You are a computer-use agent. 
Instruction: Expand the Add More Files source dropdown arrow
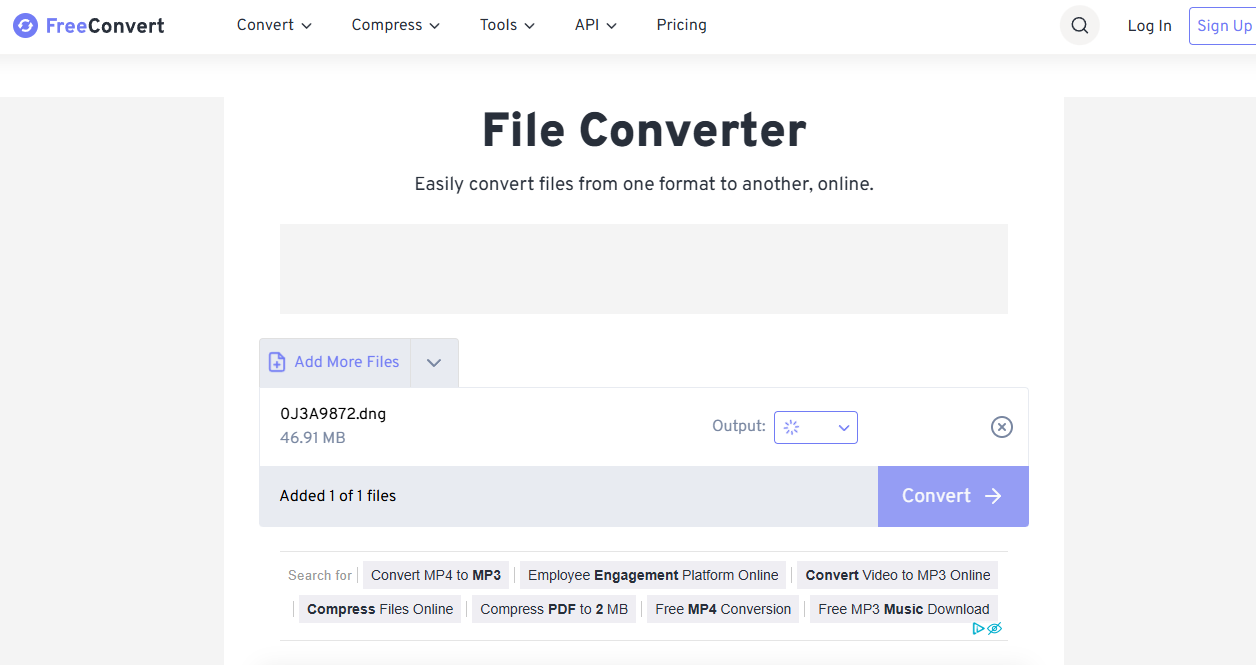434,363
